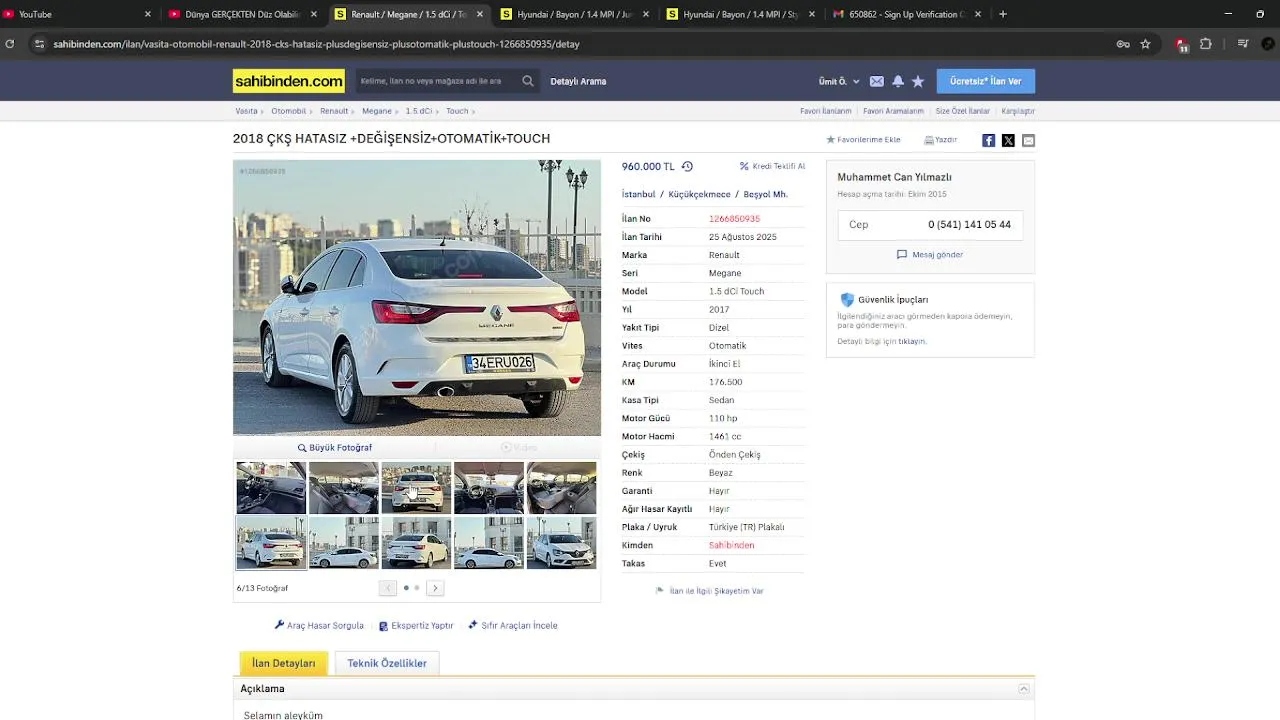This screenshot has width=1280, height=720.
Task: Go to previous photo thumbnails page
Action: coord(388,588)
